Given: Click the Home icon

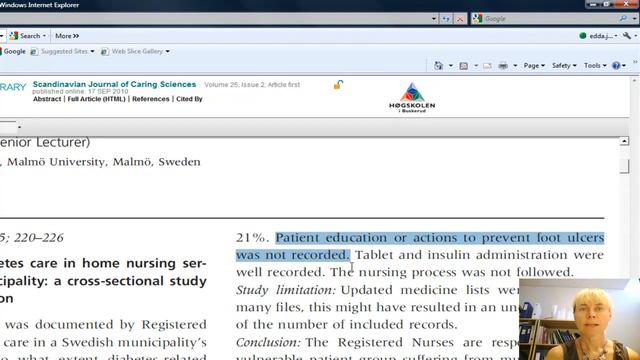Looking at the screenshot, I should point(438,65).
